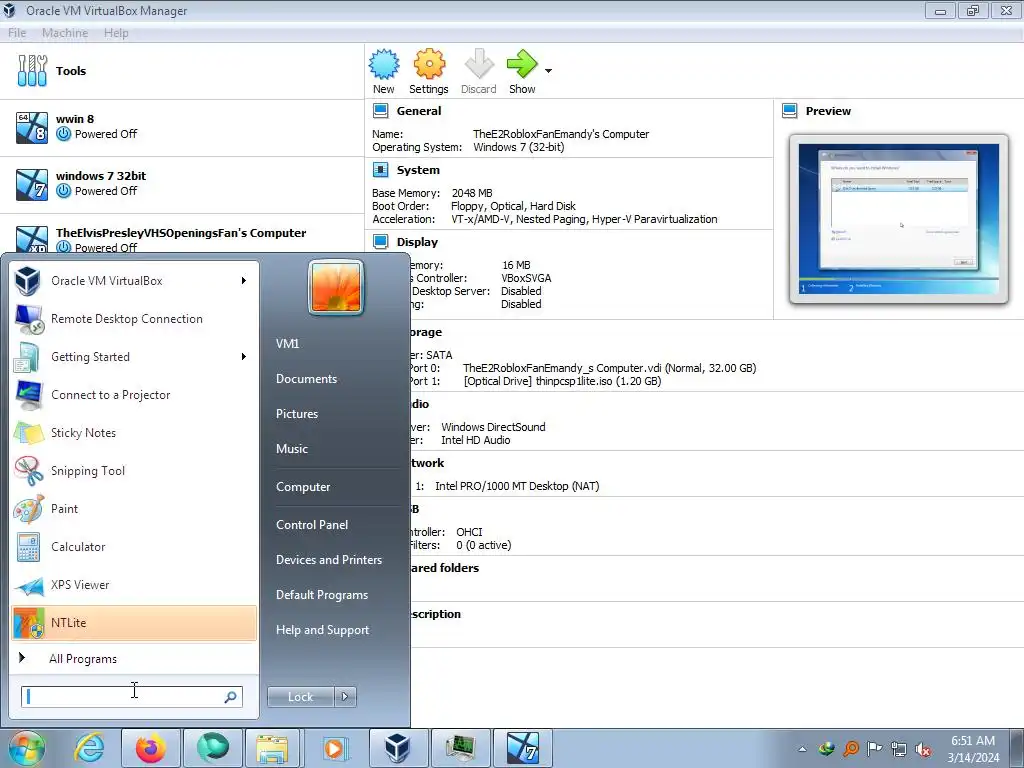Switch to VirtualBox Manager taskbar button
The width and height of the screenshot is (1024, 768).
click(x=397, y=748)
